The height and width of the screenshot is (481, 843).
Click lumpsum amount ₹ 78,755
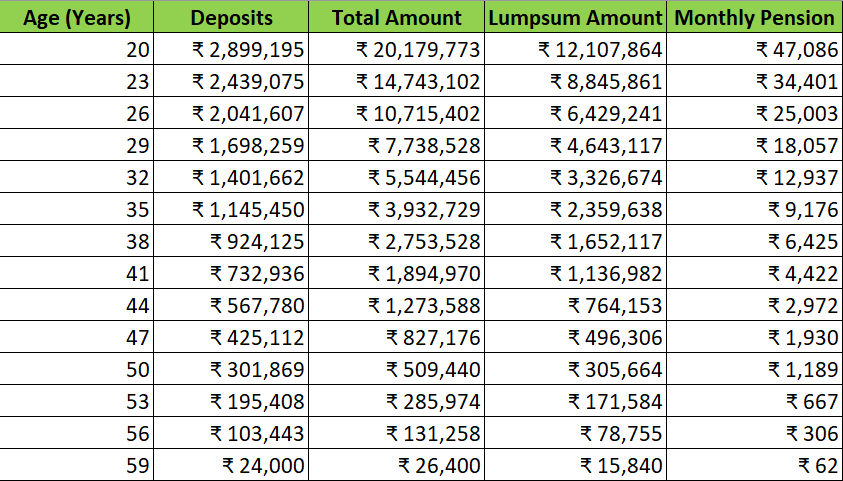(x=620, y=434)
